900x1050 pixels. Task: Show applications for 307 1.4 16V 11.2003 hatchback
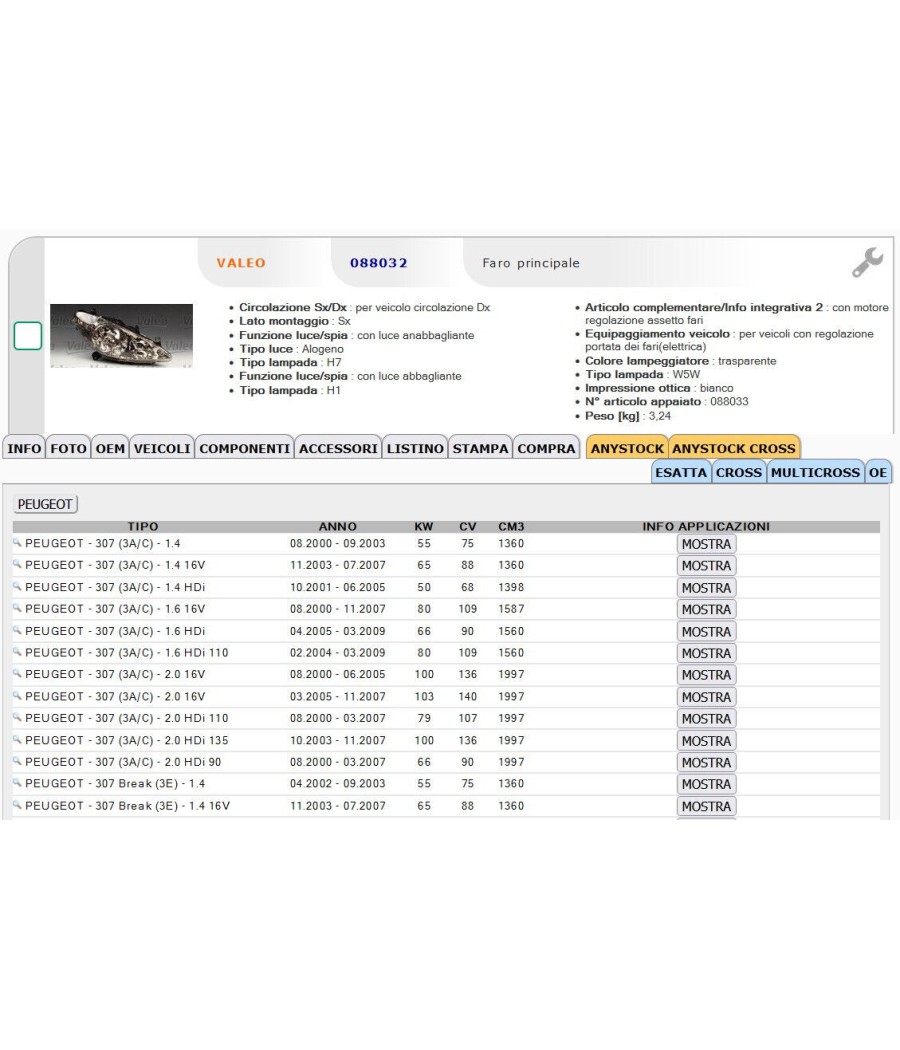click(x=706, y=566)
